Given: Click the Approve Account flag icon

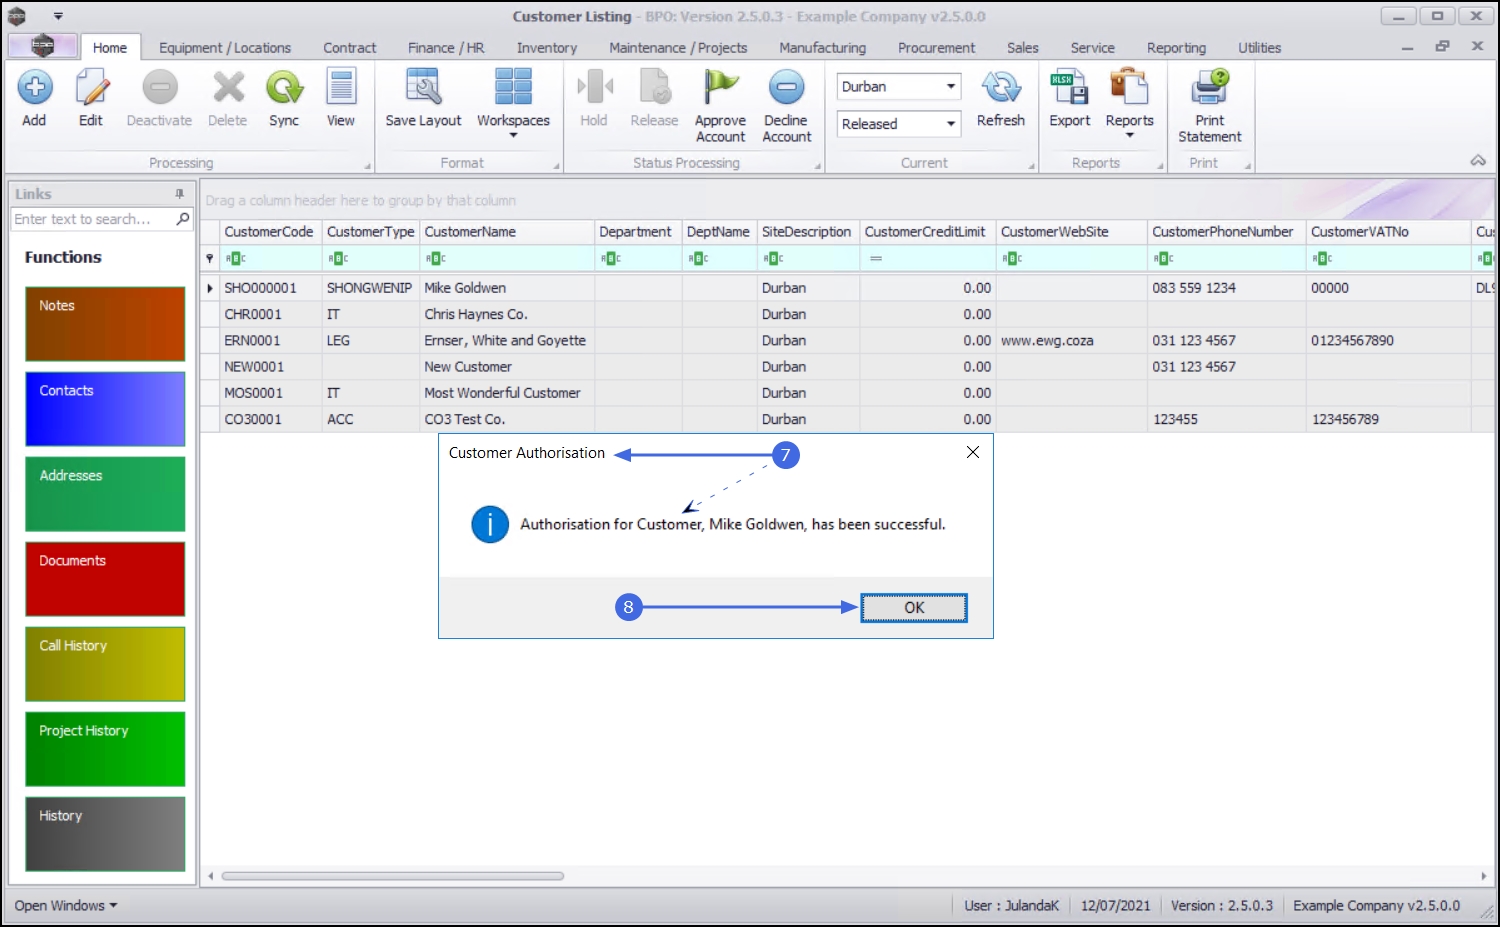Looking at the screenshot, I should pos(720,87).
